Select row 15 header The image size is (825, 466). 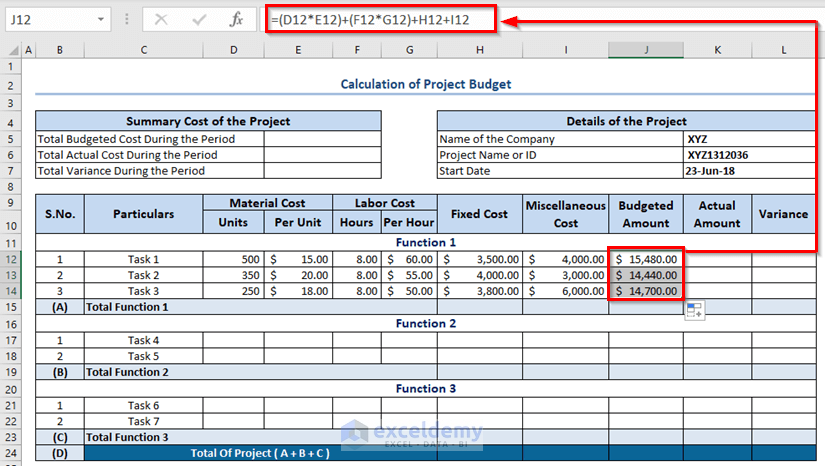point(11,307)
